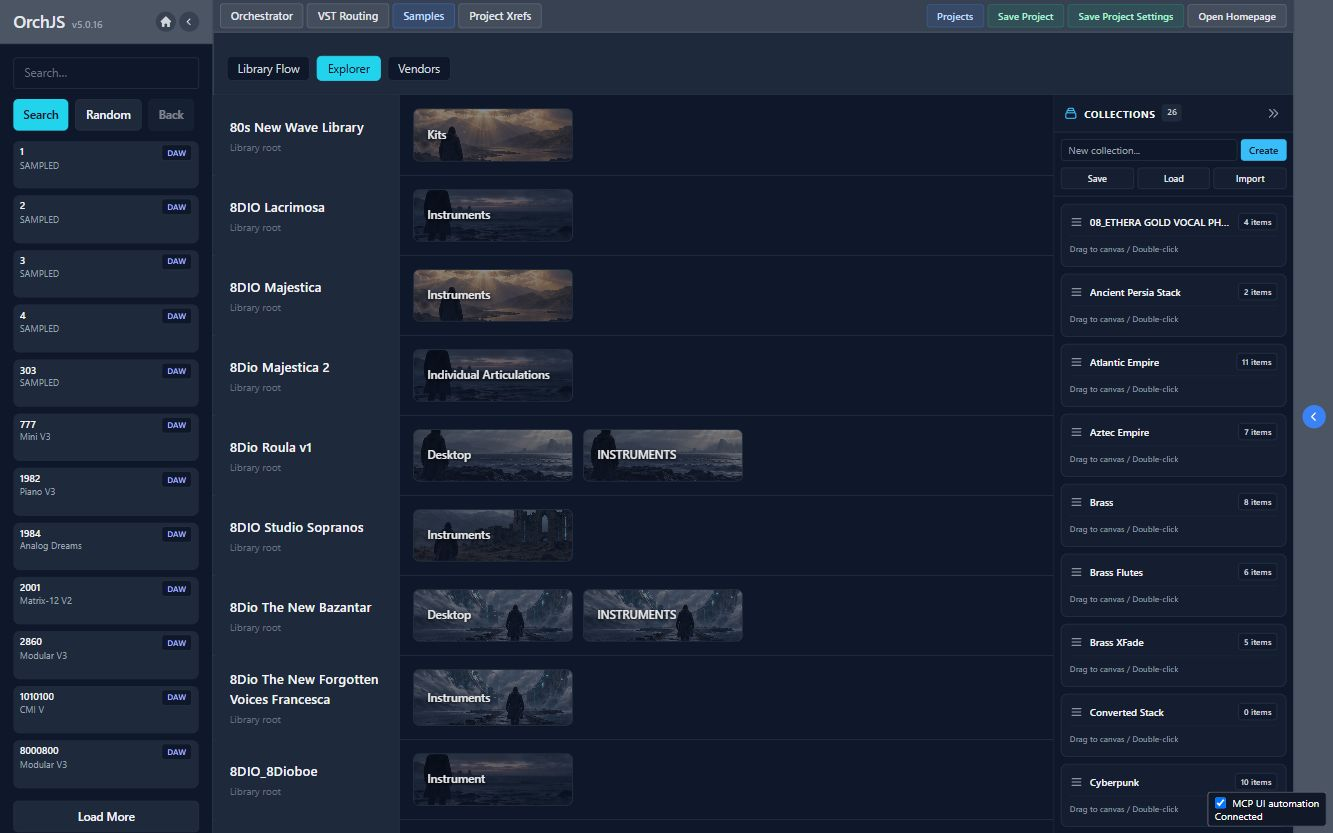
Task: Click Save Project Settings button
Action: pos(1125,16)
